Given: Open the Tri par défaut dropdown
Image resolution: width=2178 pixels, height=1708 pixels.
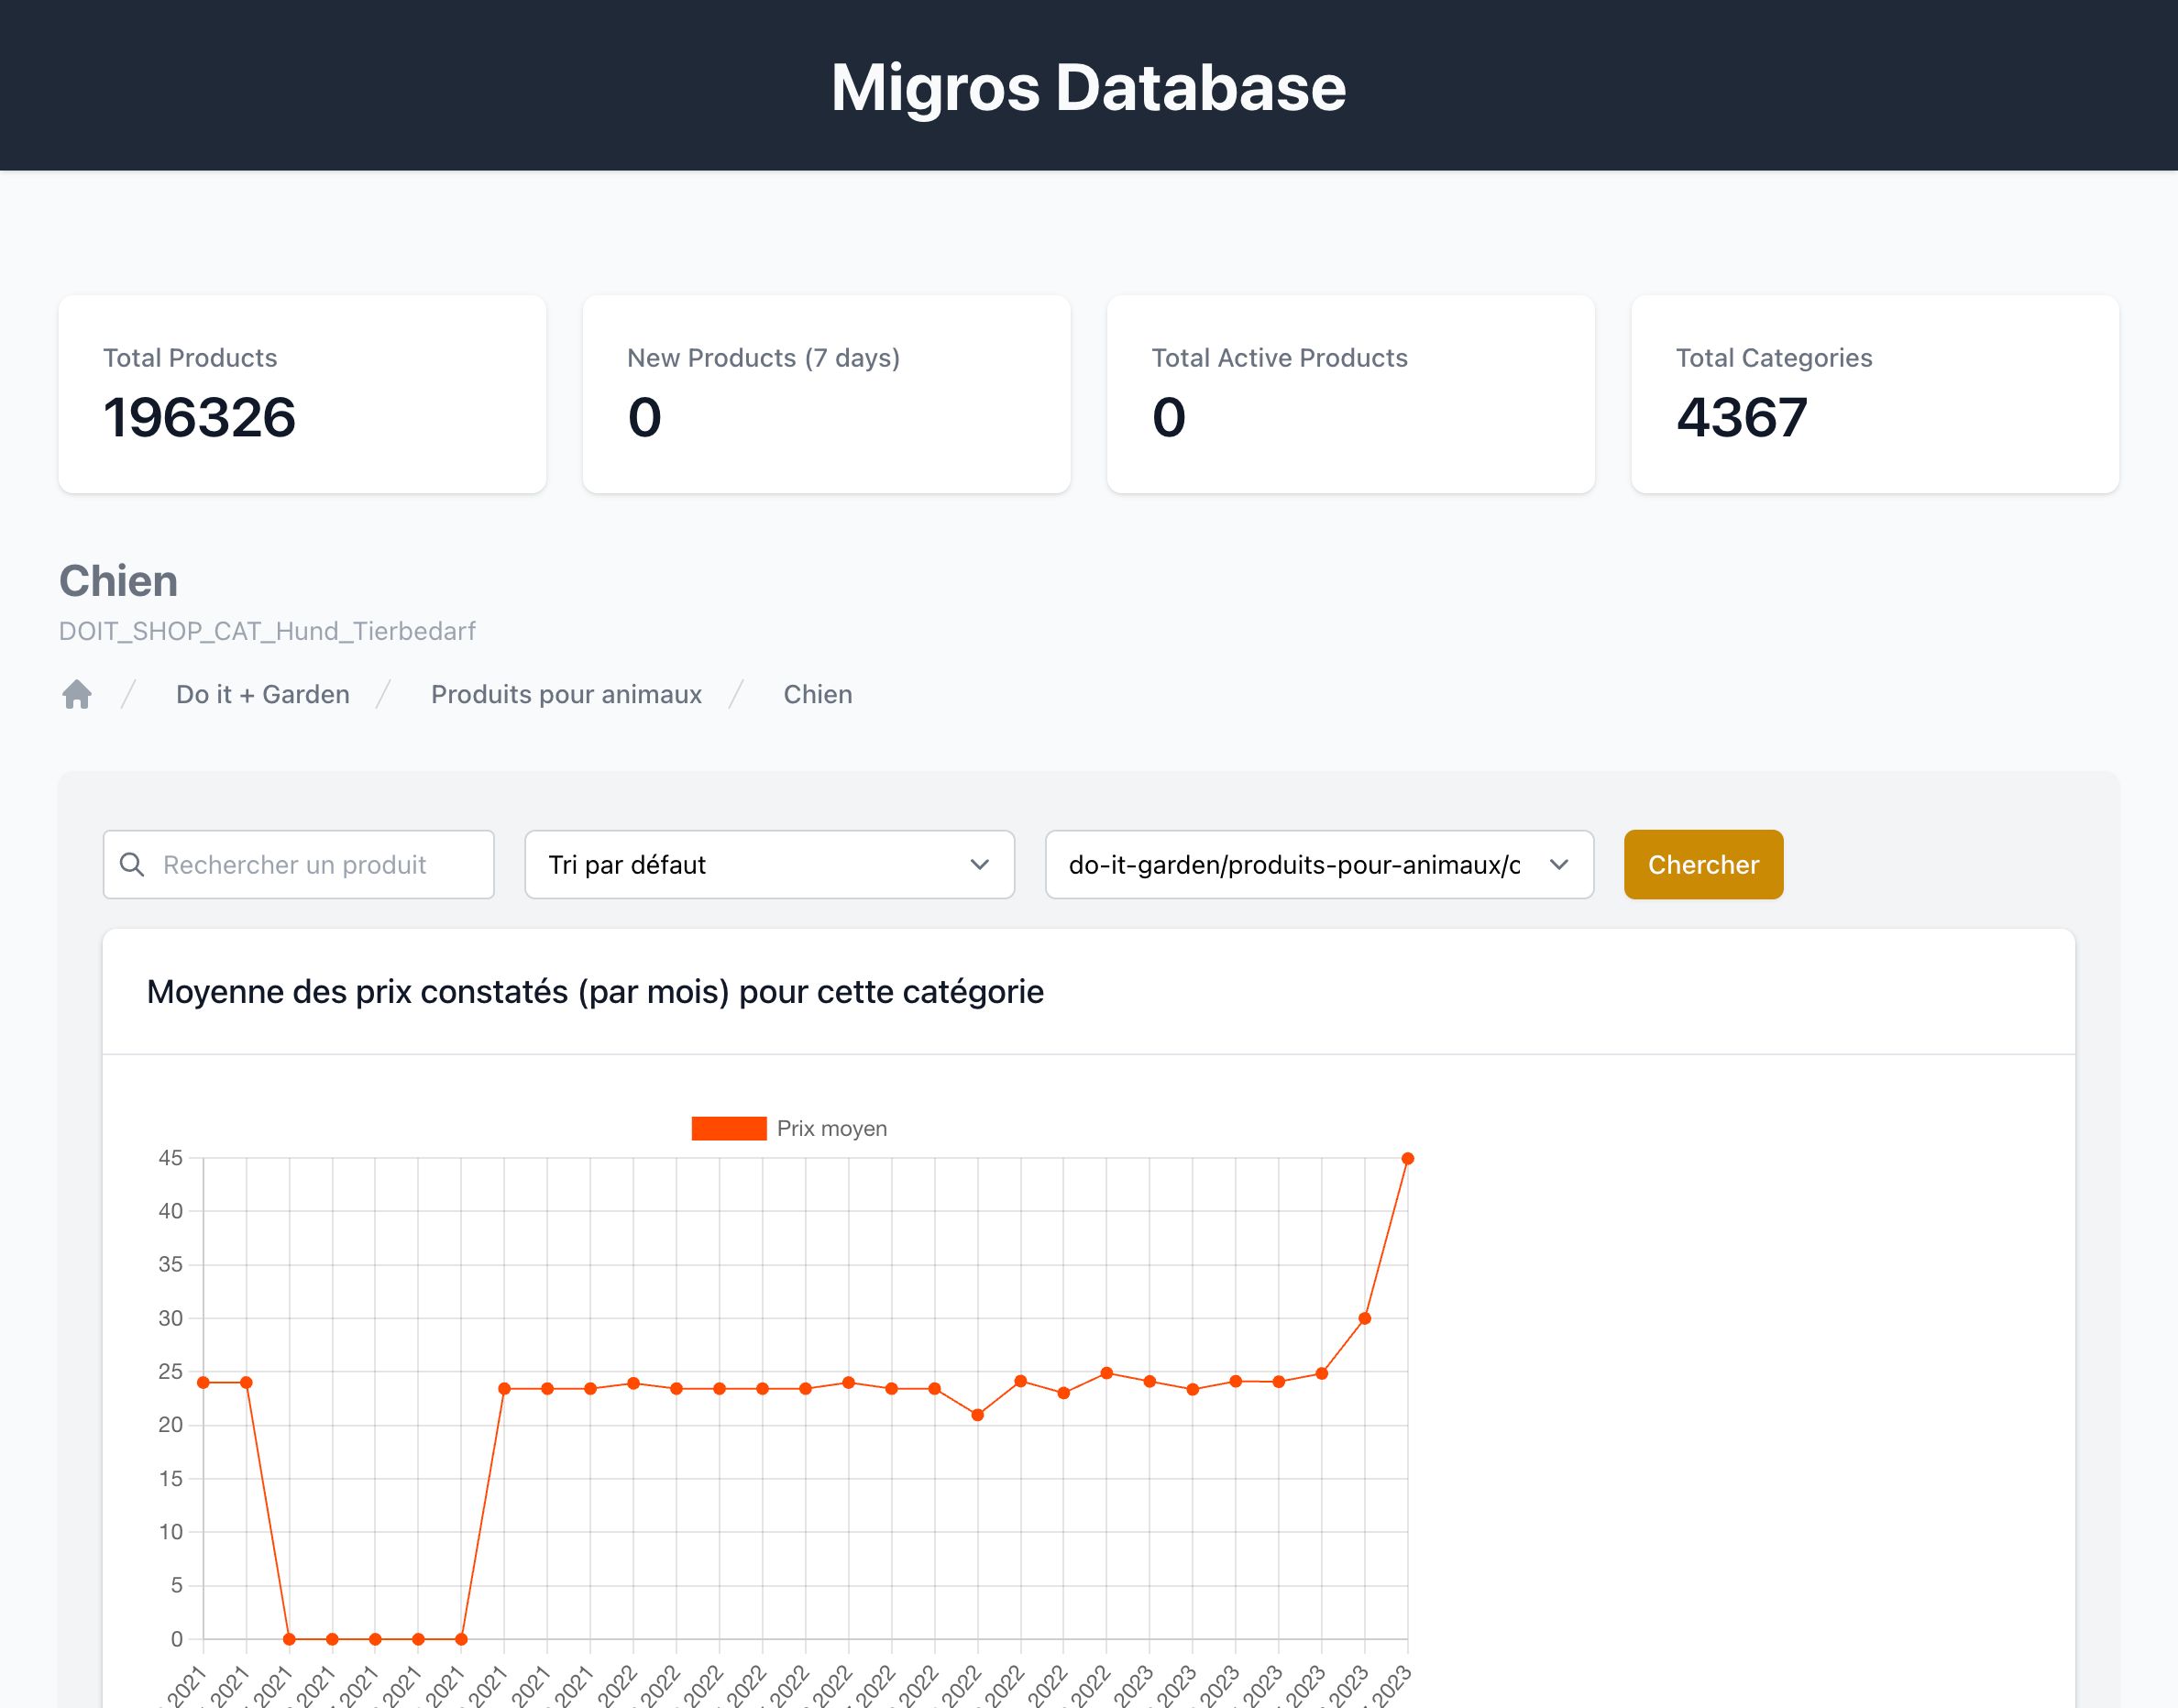Looking at the screenshot, I should click(x=769, y=864).
